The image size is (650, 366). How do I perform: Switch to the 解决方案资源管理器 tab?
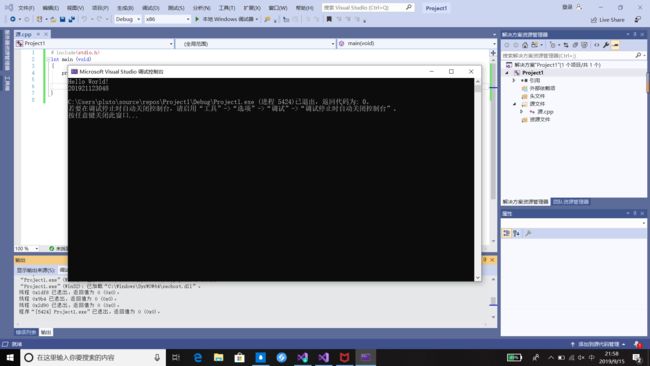point(526,202)
